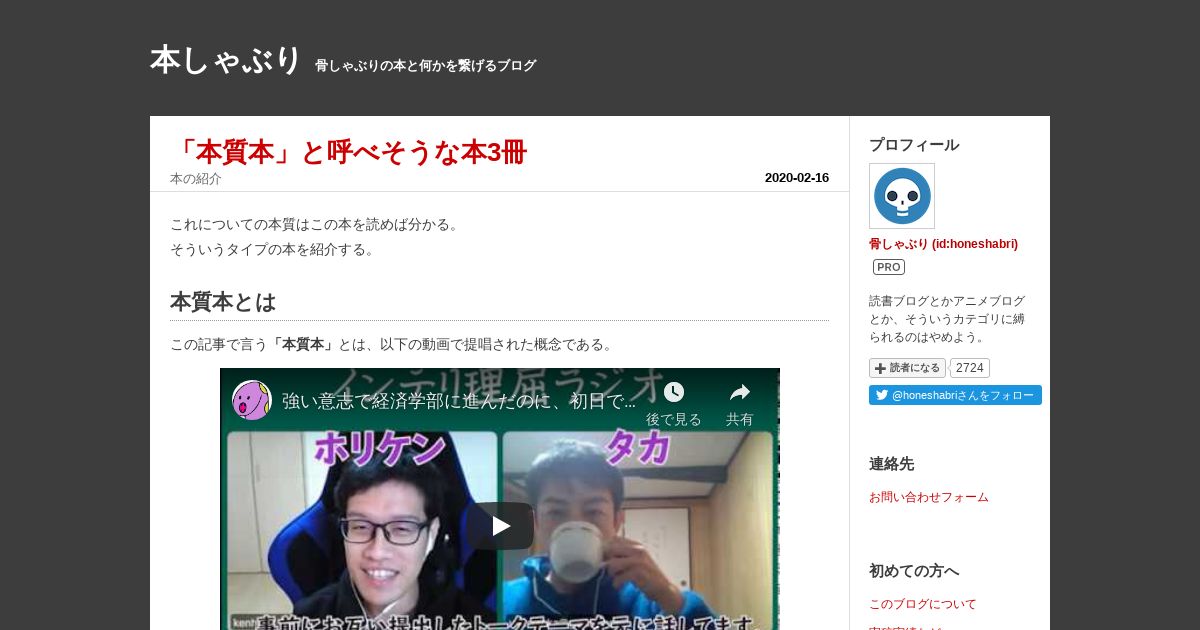Click the 初めての方へ sidebar heading
This screenshot has height=630, width=1200.
pyautogui.click(x=914, y=571)
